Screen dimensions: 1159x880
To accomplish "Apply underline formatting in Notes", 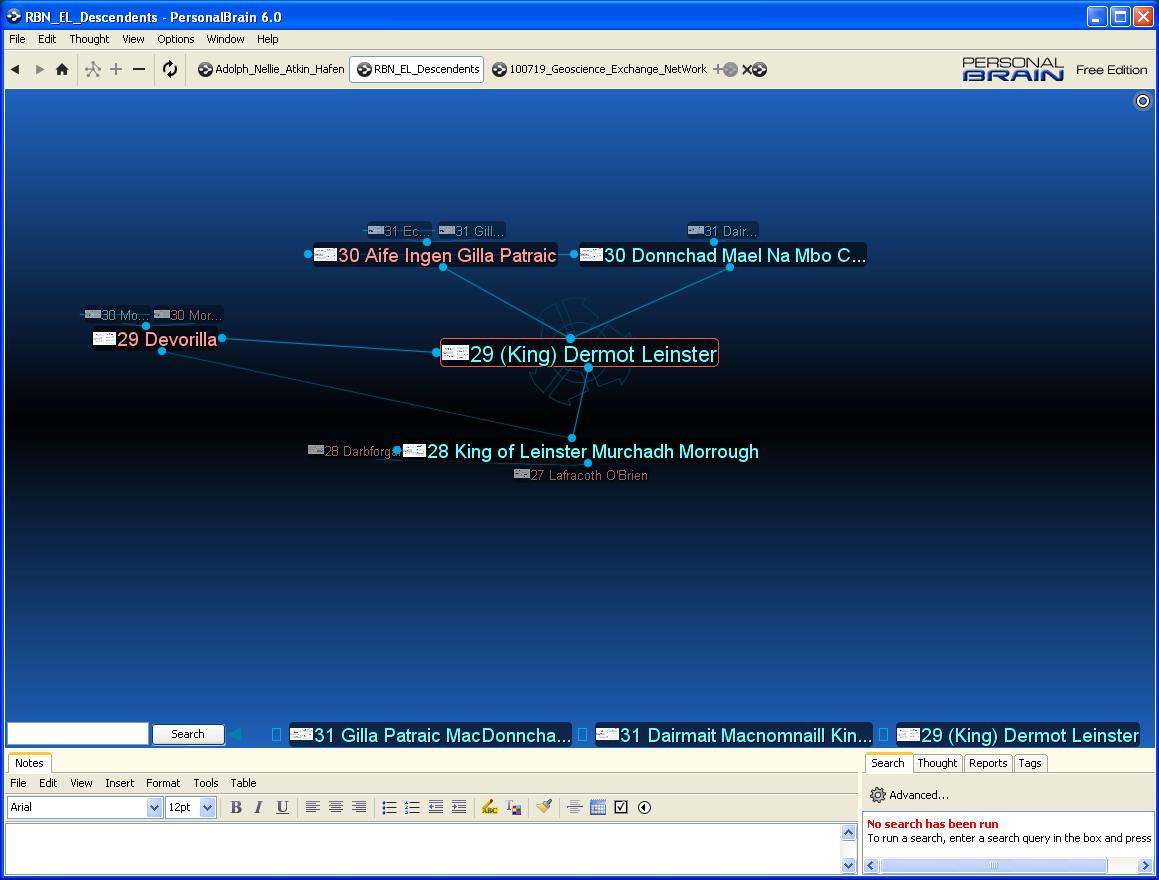I will [282, 807].
